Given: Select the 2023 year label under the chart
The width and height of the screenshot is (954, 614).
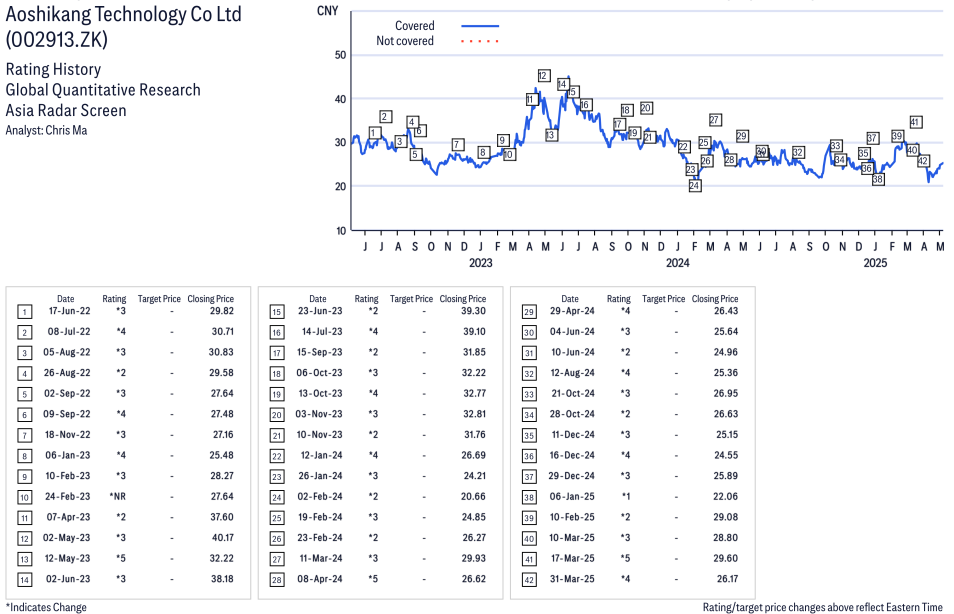Looking at the screenshot, I should 480,262.
